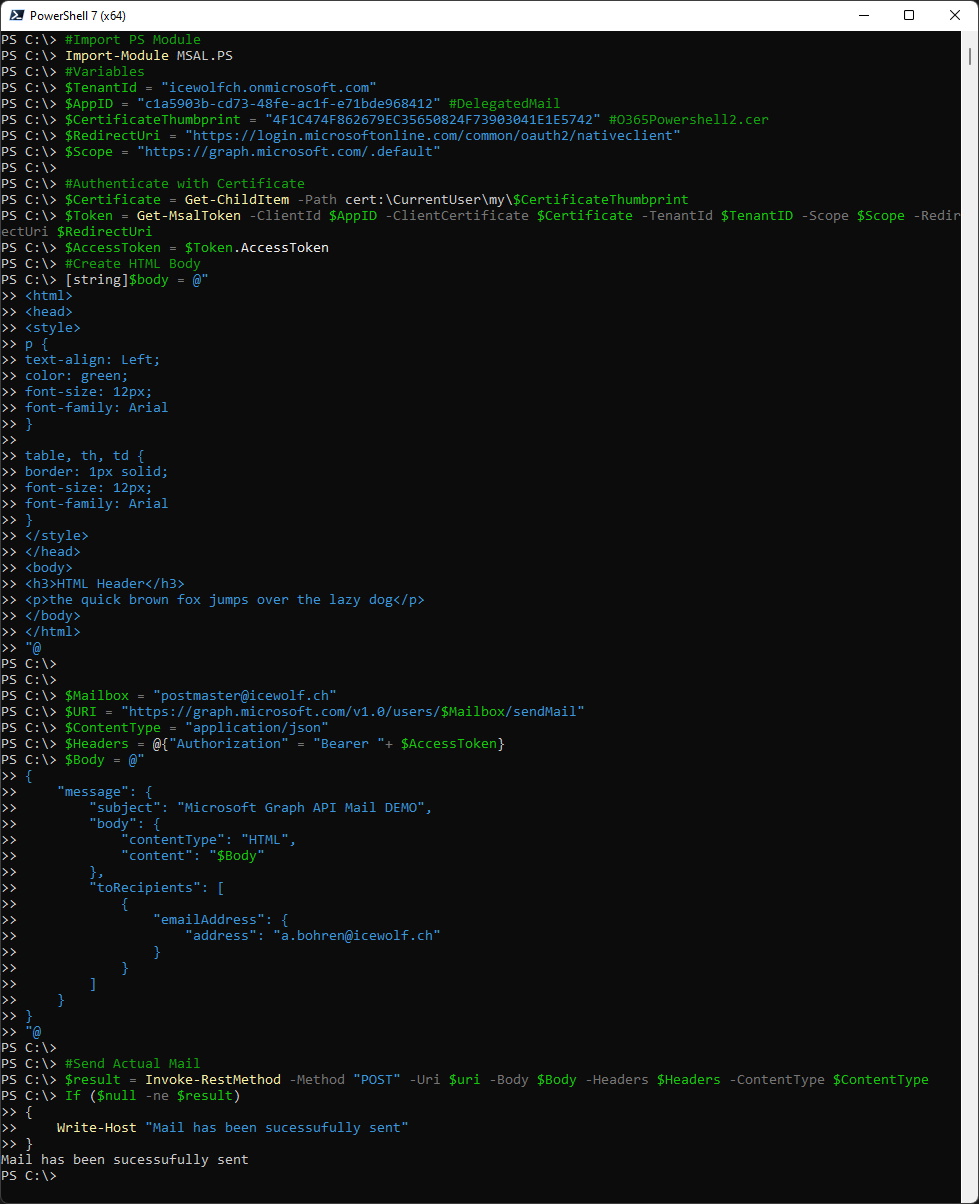
Task: Close the PowerShell 7 window
Action: (955, 15)
